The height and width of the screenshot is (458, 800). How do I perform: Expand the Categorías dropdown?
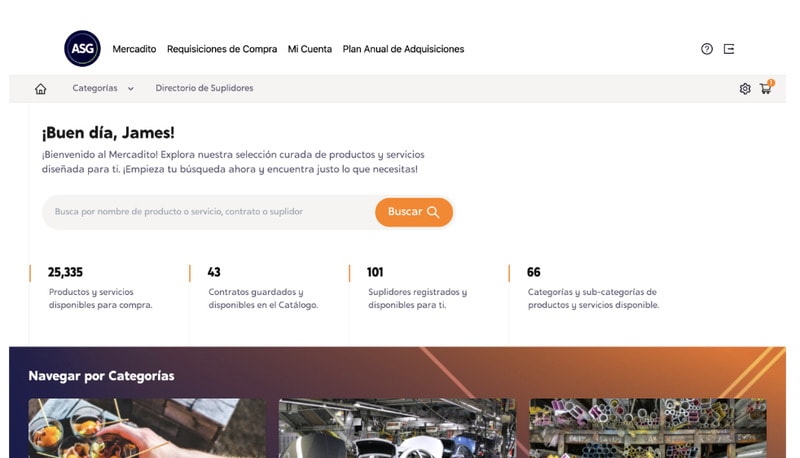102,88
